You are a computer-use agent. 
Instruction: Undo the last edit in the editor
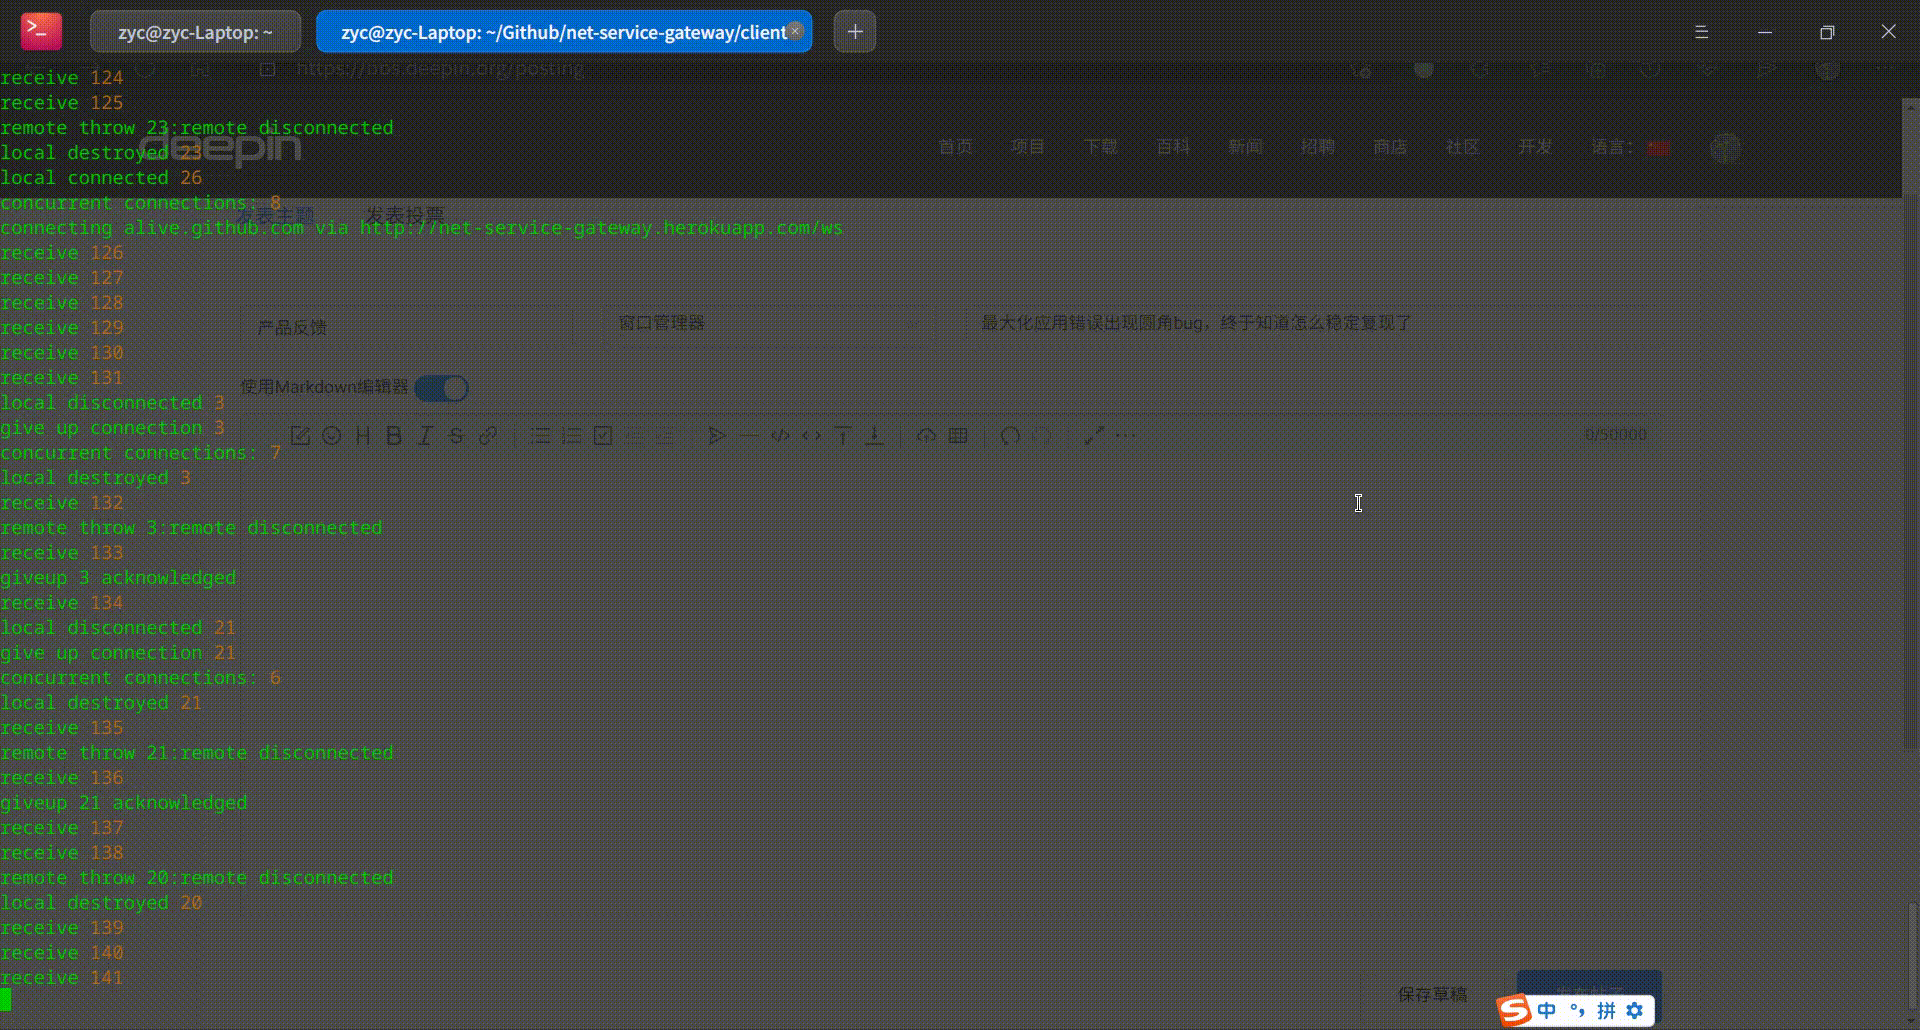(1011, 435)
